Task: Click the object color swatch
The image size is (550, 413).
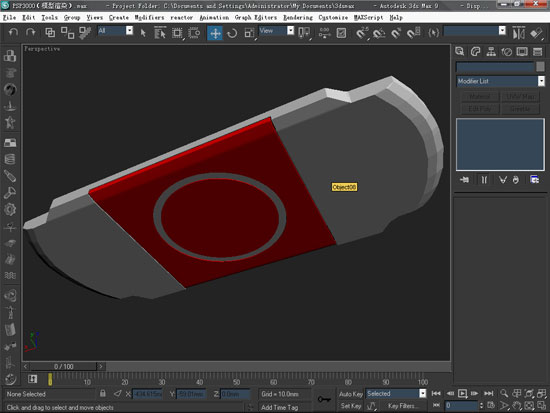Action: tap(540, 66)
